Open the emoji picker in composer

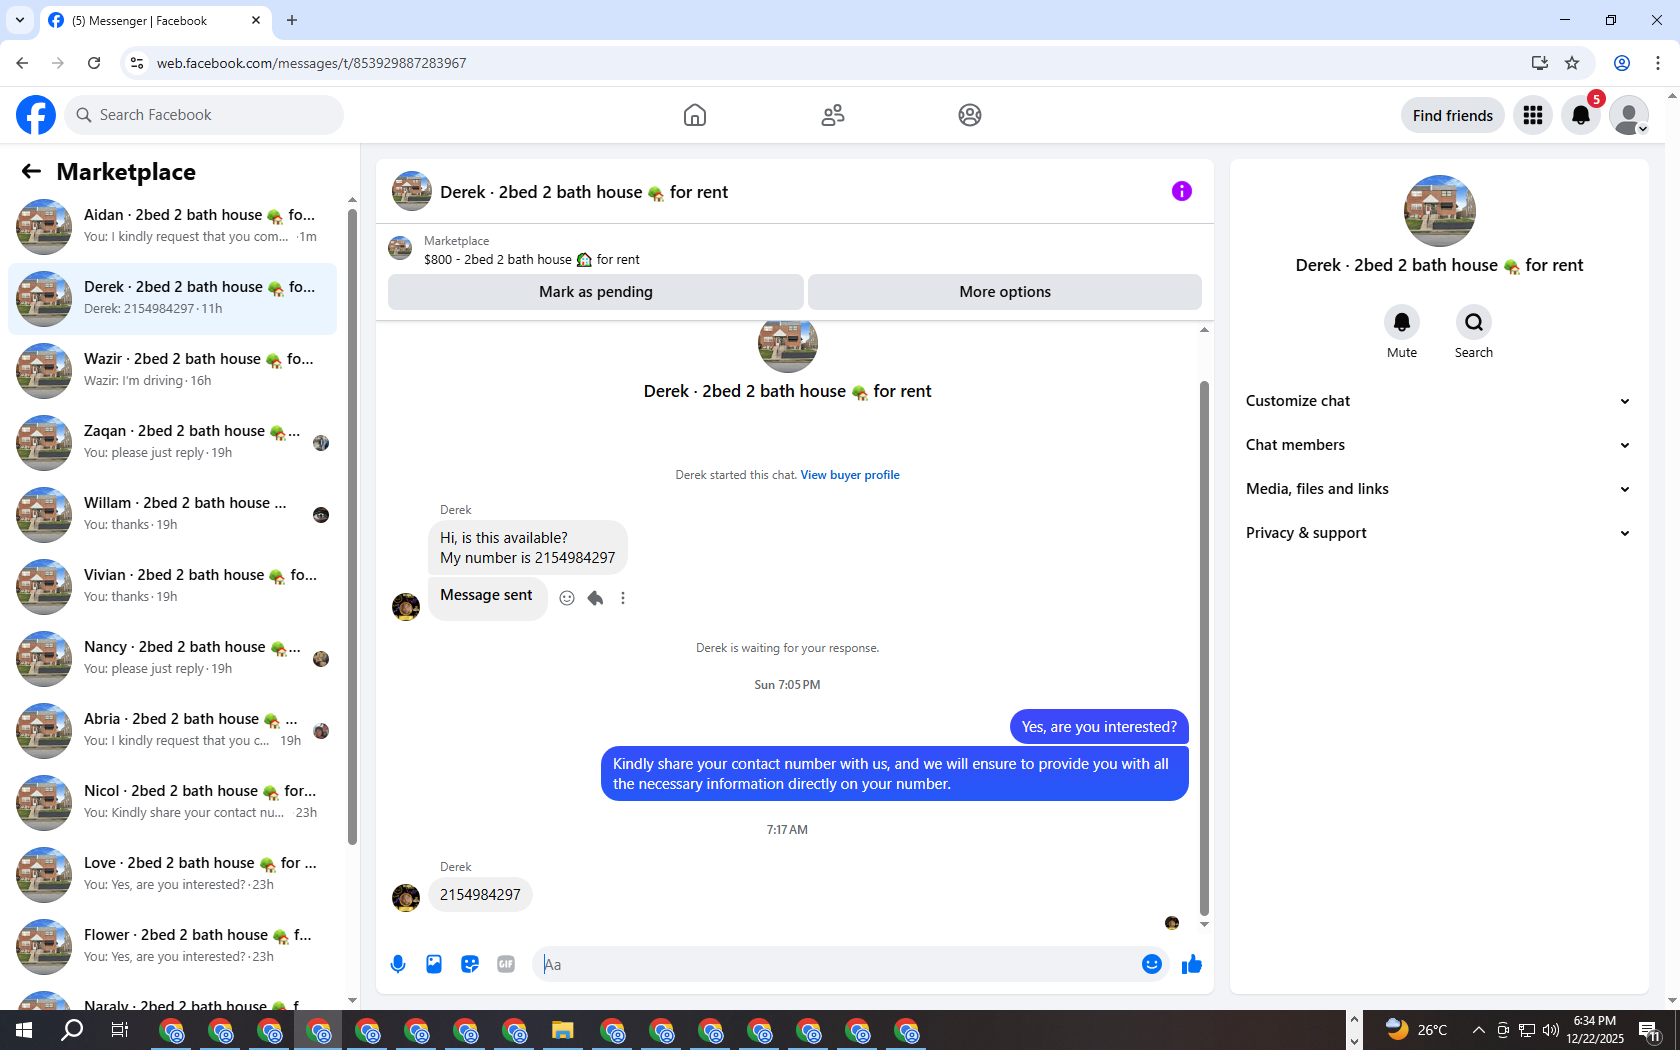1152,964
